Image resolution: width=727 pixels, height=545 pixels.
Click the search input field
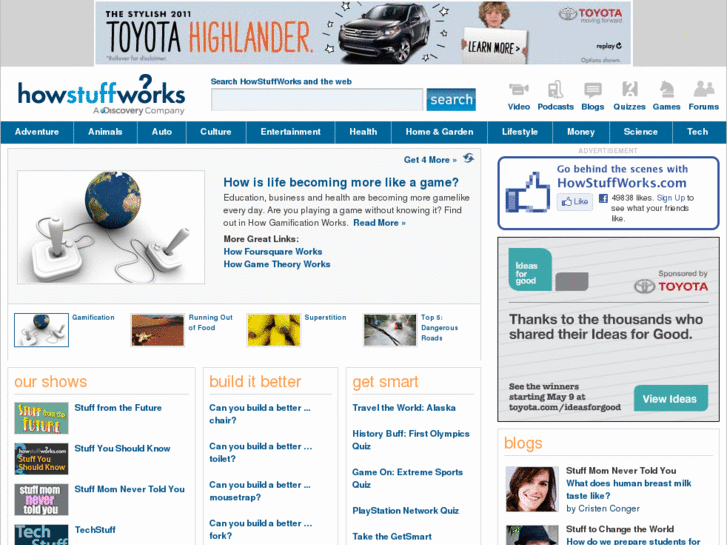point(317,100)
